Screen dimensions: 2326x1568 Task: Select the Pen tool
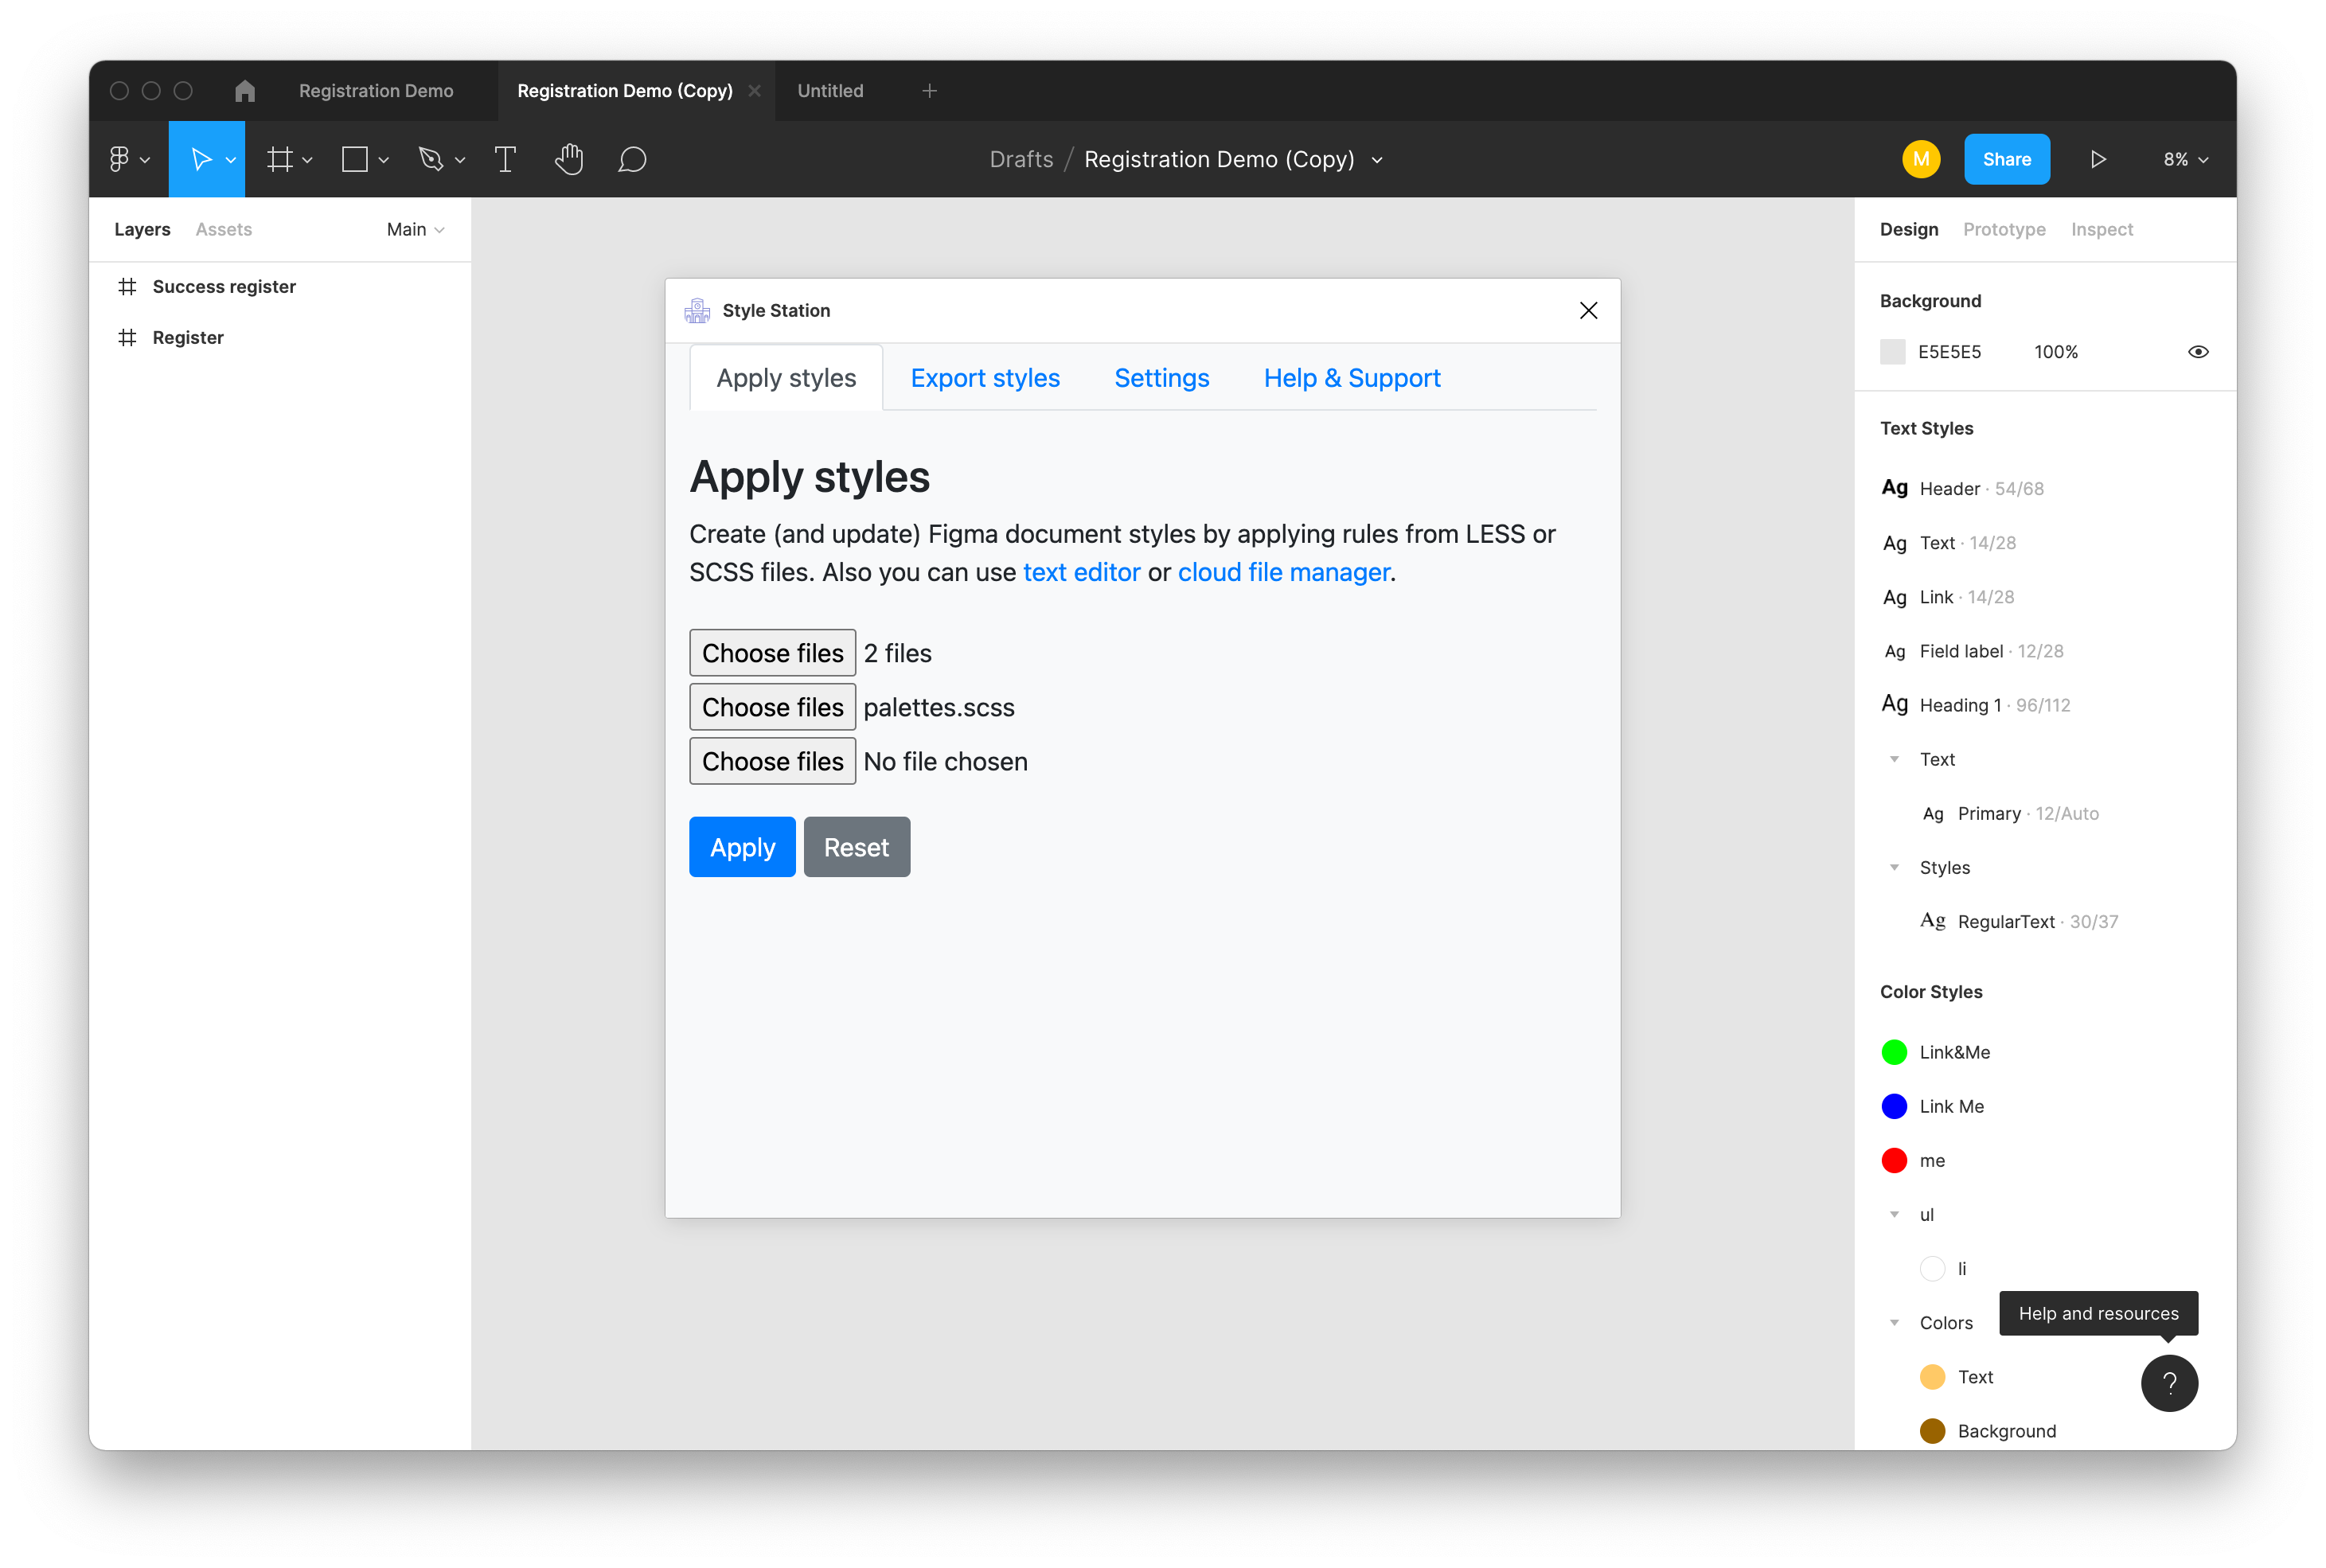[x=431, y=159]
